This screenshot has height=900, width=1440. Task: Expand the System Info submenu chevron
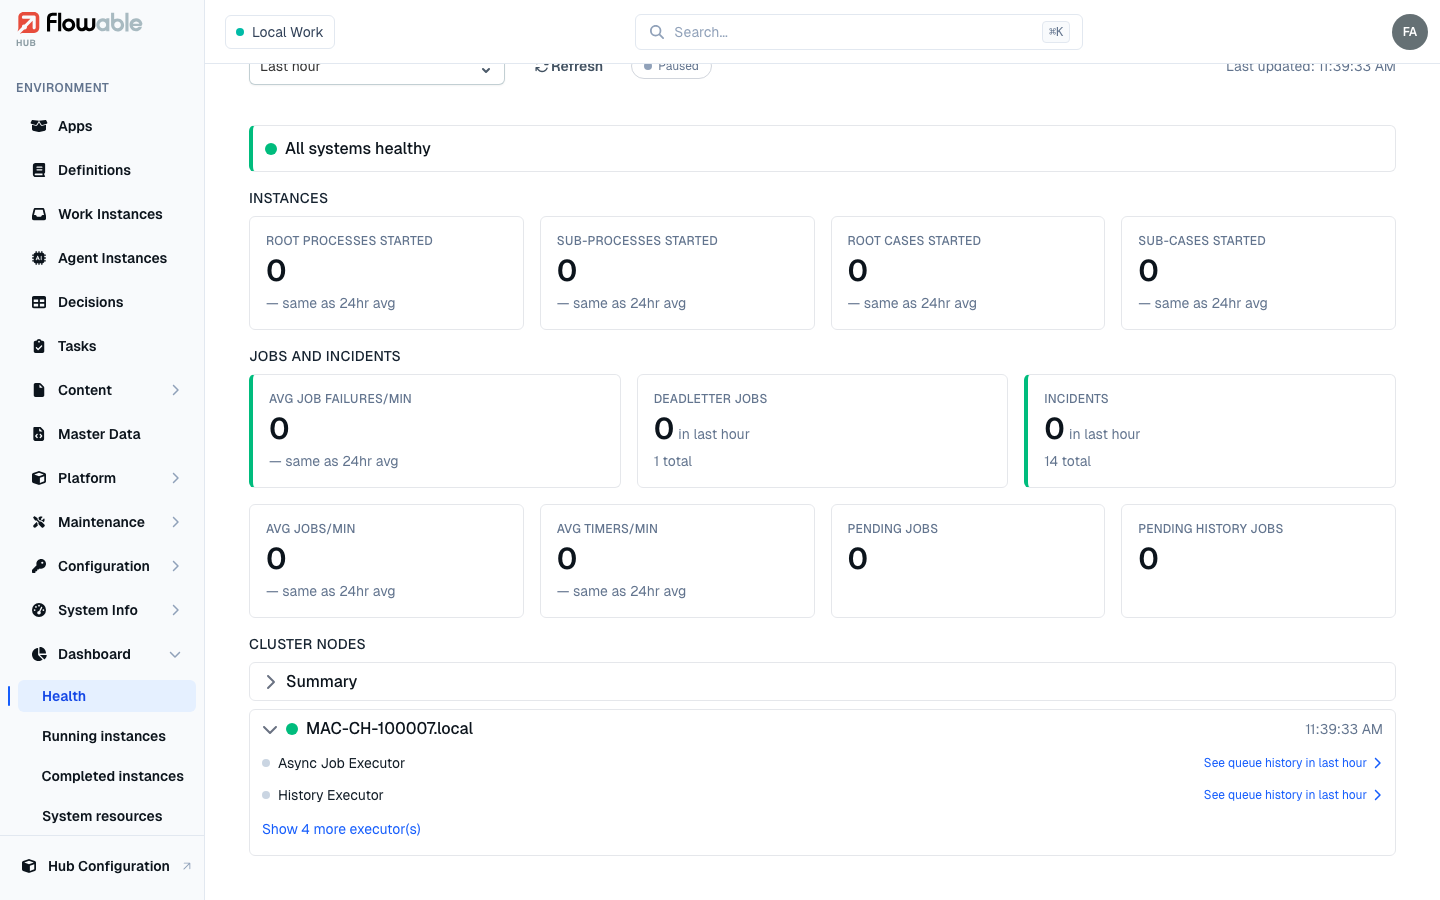tap(175, 610)
